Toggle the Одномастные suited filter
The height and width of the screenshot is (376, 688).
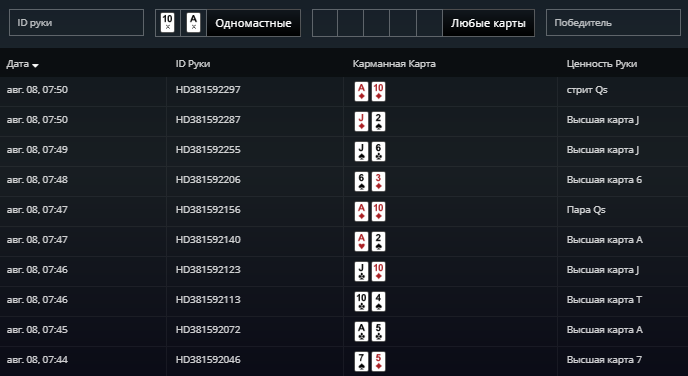tap(253, 23)
